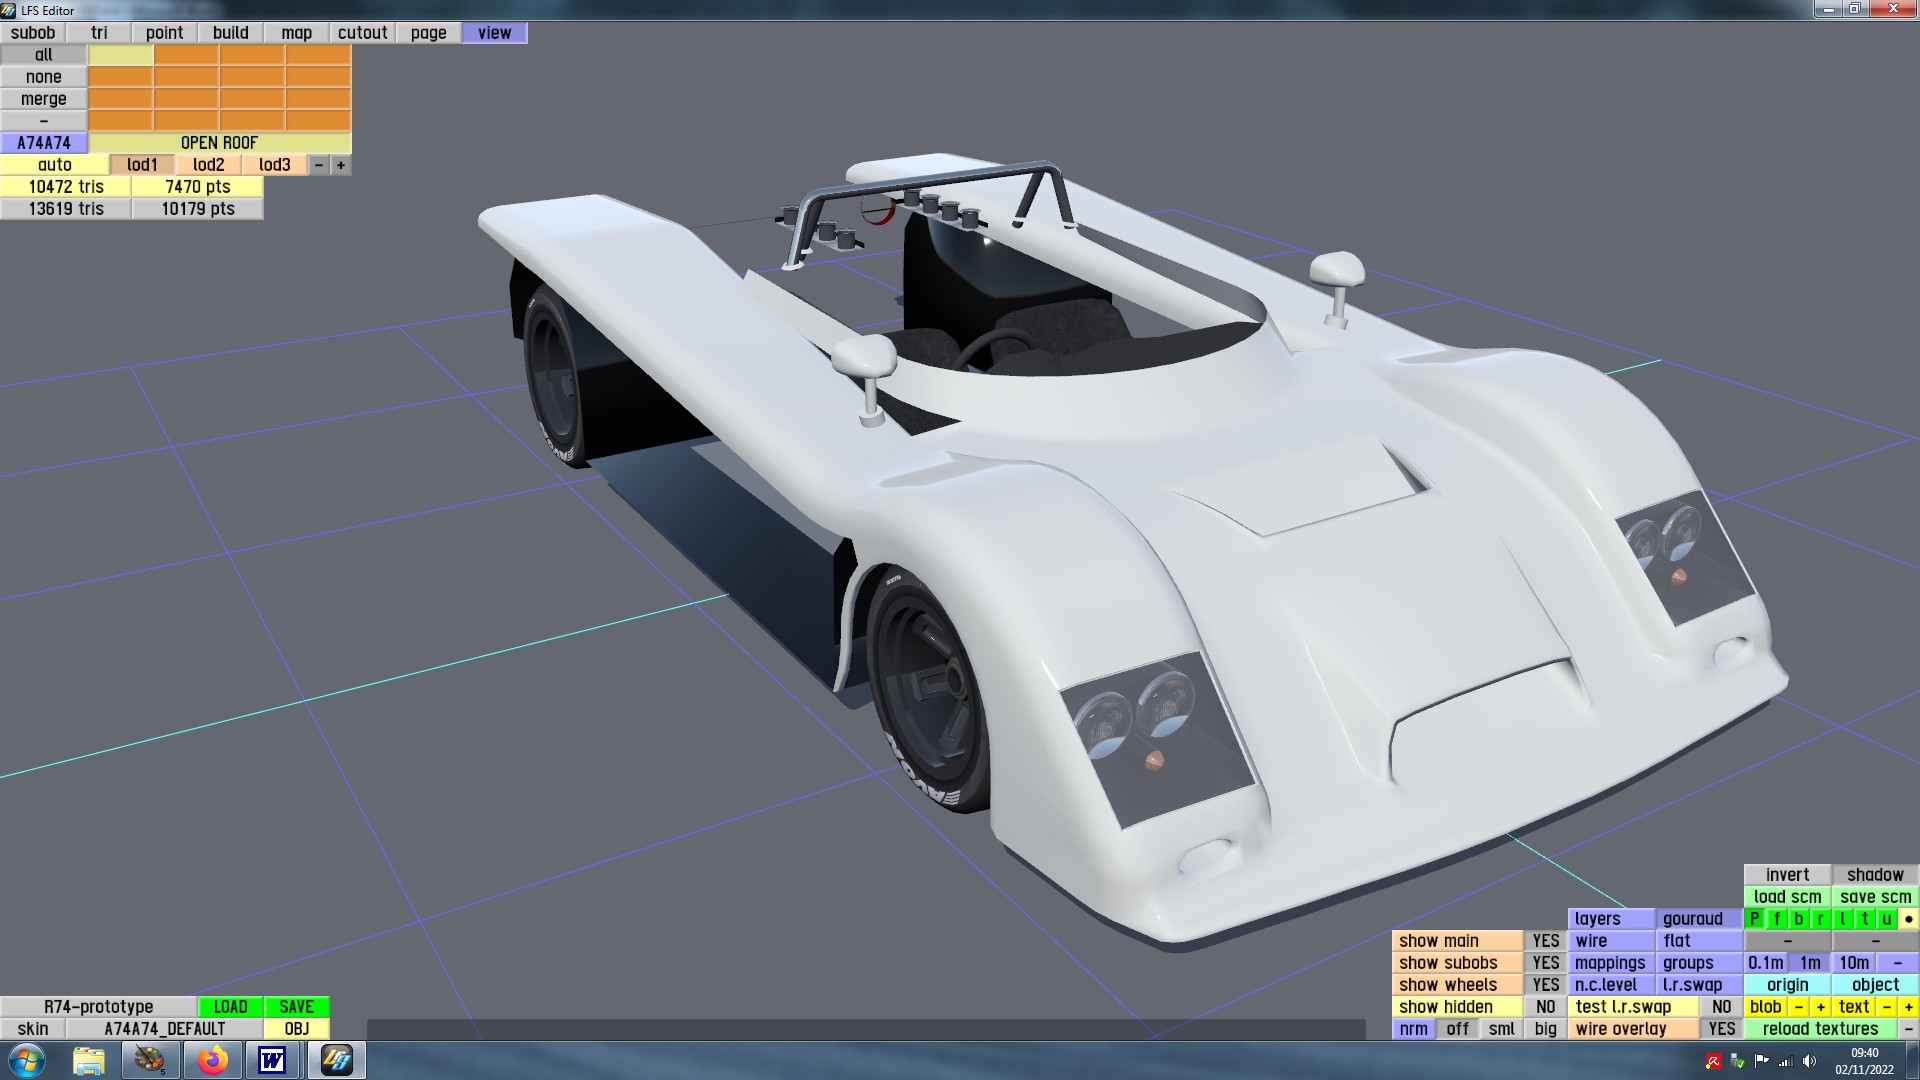
Task: Select the 10m grid size option
Action: point(1854,963)
